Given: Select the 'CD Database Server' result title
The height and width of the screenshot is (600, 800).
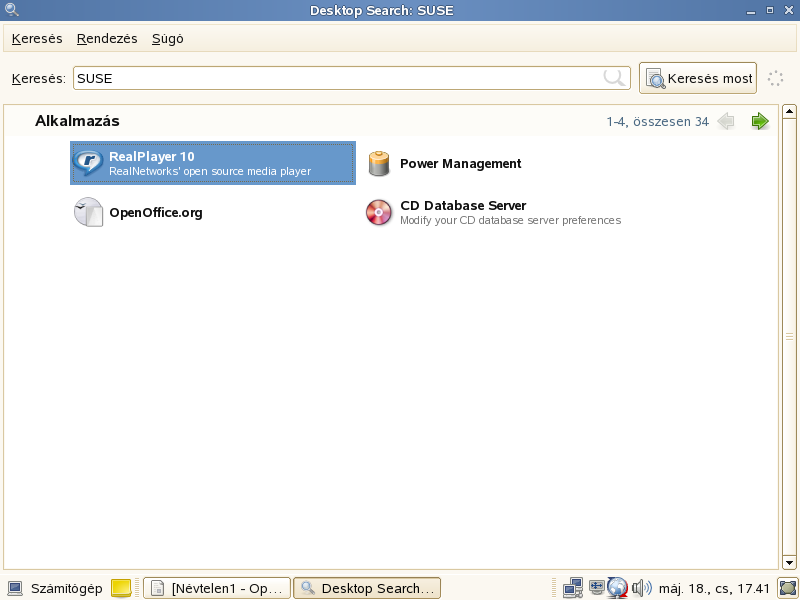Looking at the screenshot, I should click(x=463, y=206).
